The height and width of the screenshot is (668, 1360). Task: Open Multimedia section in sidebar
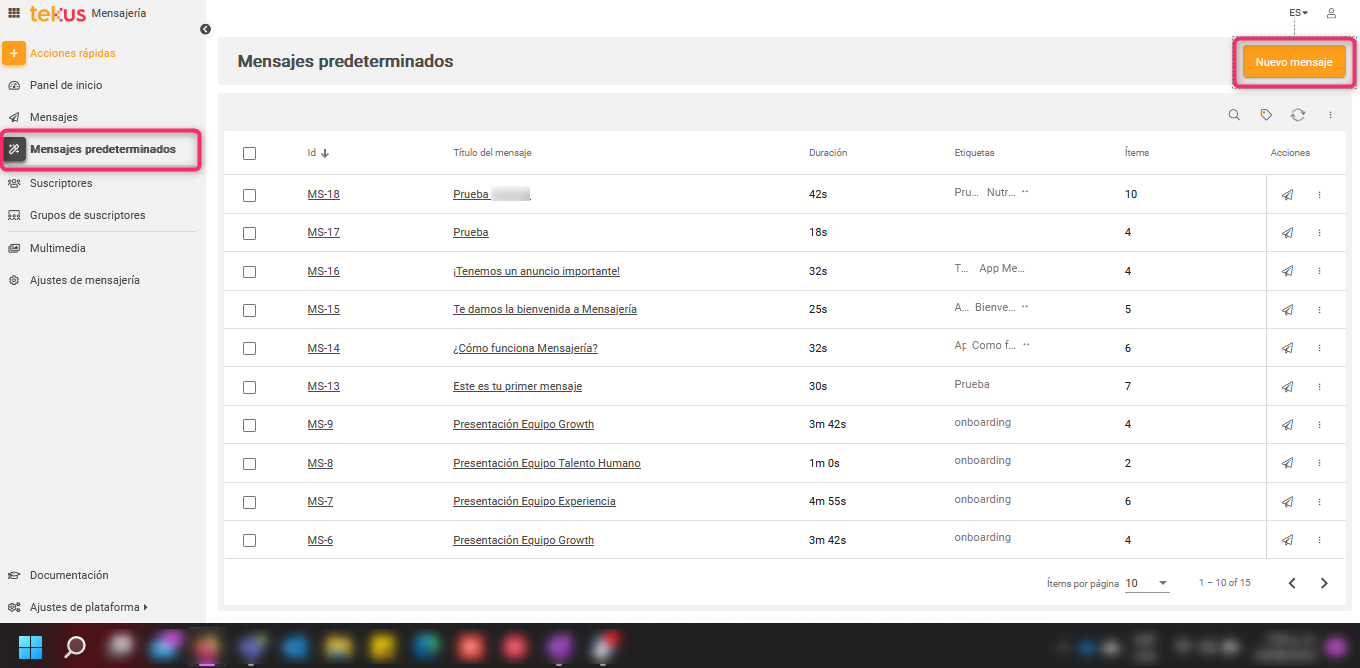coord(57,248)
